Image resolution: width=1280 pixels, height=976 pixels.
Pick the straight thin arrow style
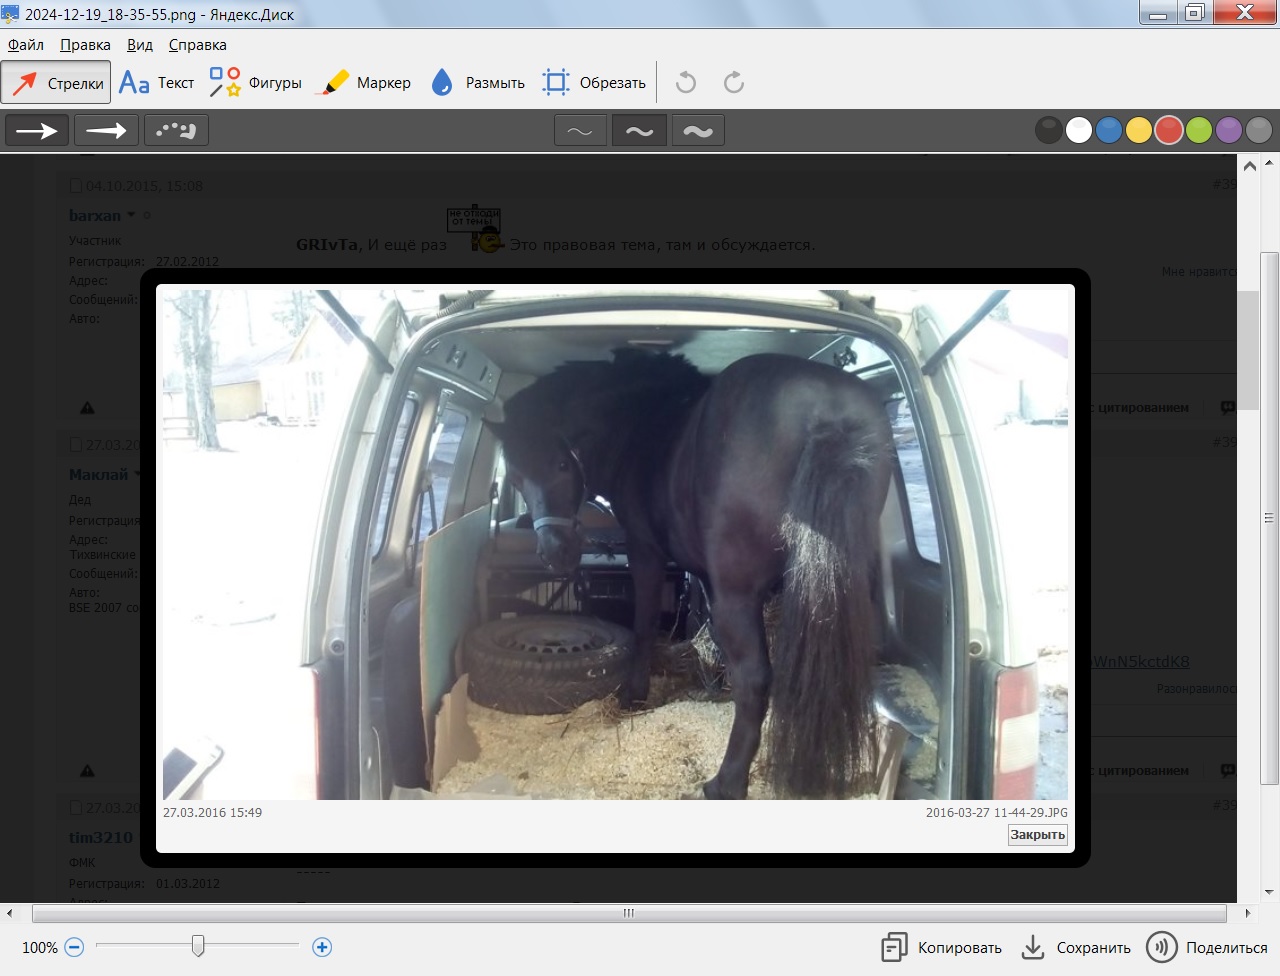click(37, 130)
